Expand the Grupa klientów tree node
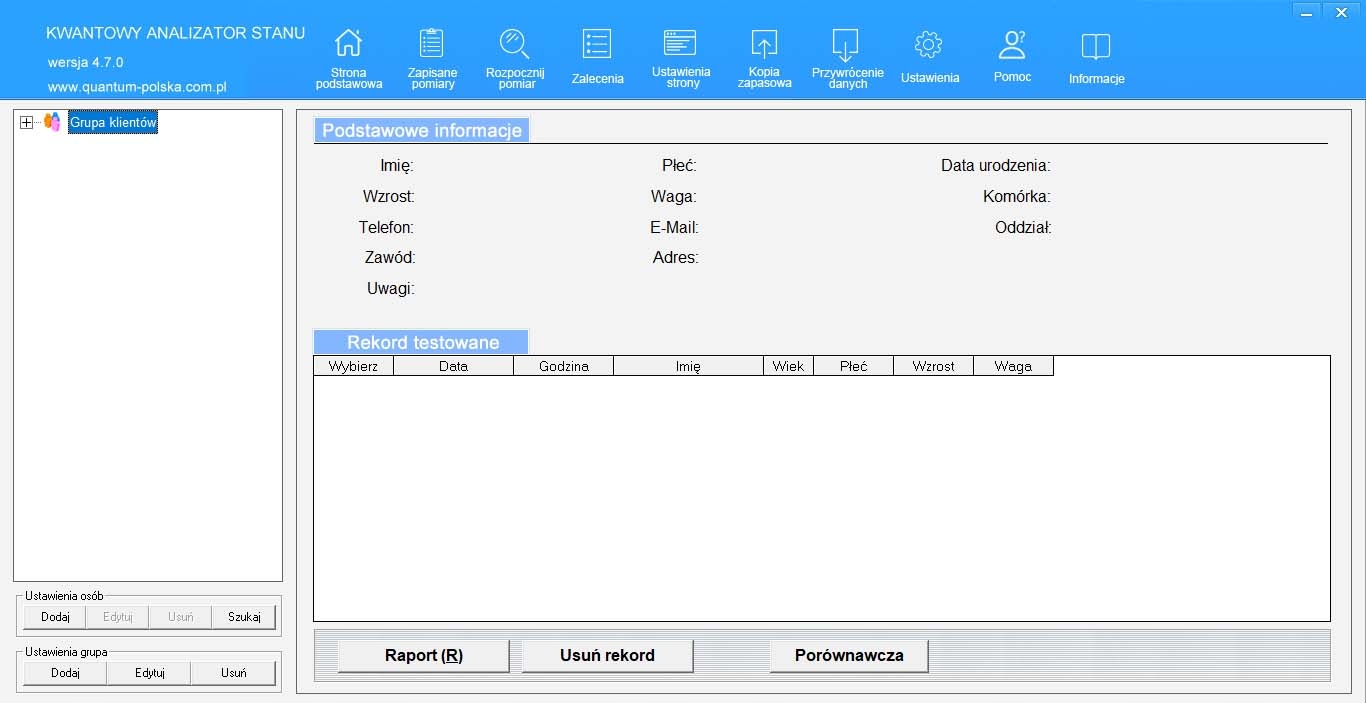 [26, 122]
